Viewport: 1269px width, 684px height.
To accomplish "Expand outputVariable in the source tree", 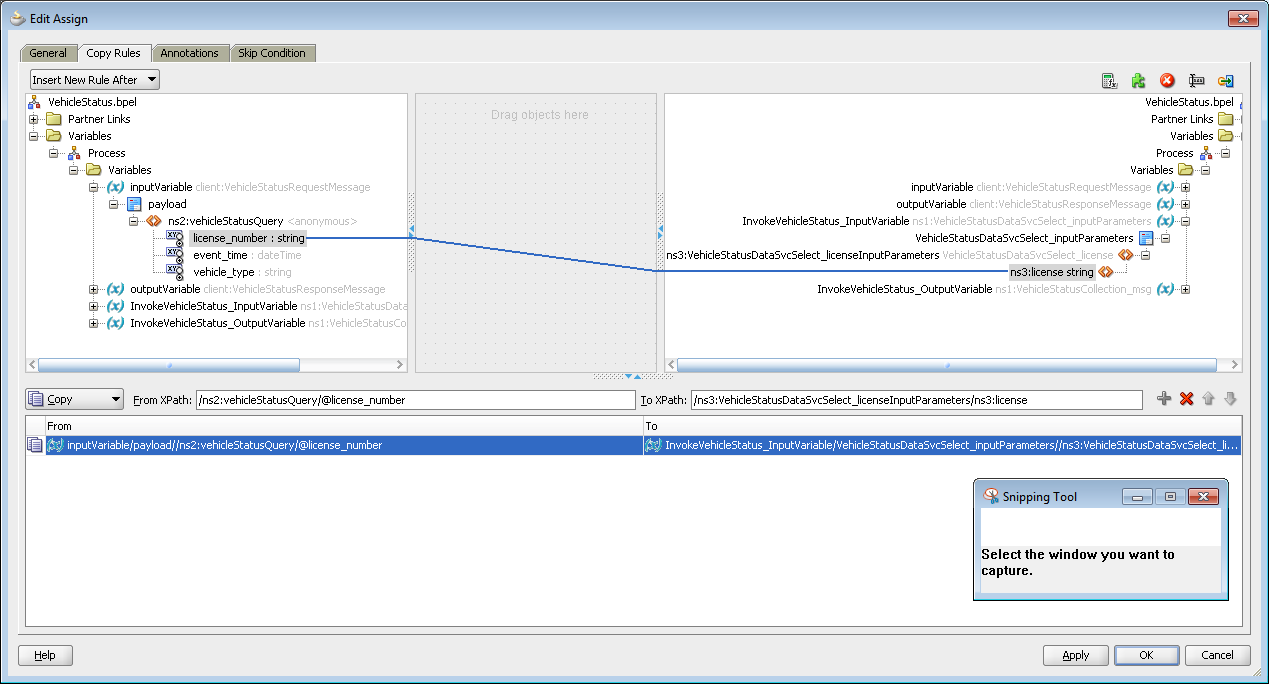I will 94,289.
